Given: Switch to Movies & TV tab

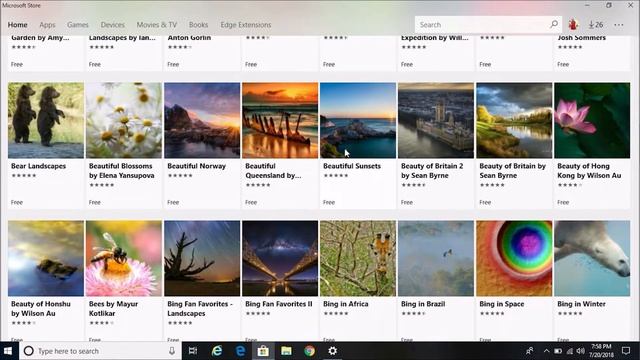Looking at the screenshot, I should tap(157, 25).
